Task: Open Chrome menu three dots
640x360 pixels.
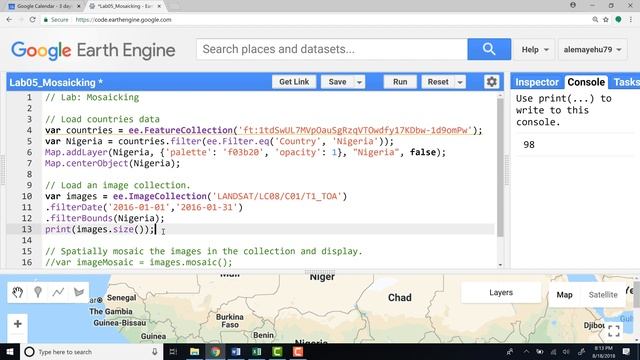Action: coord(631,20)
